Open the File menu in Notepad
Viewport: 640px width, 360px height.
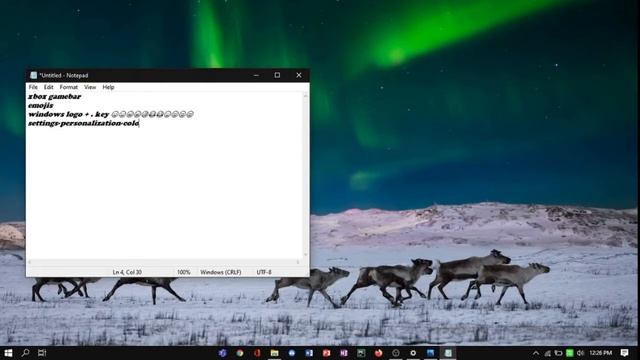pyautogui.click(x=33, y=87)
